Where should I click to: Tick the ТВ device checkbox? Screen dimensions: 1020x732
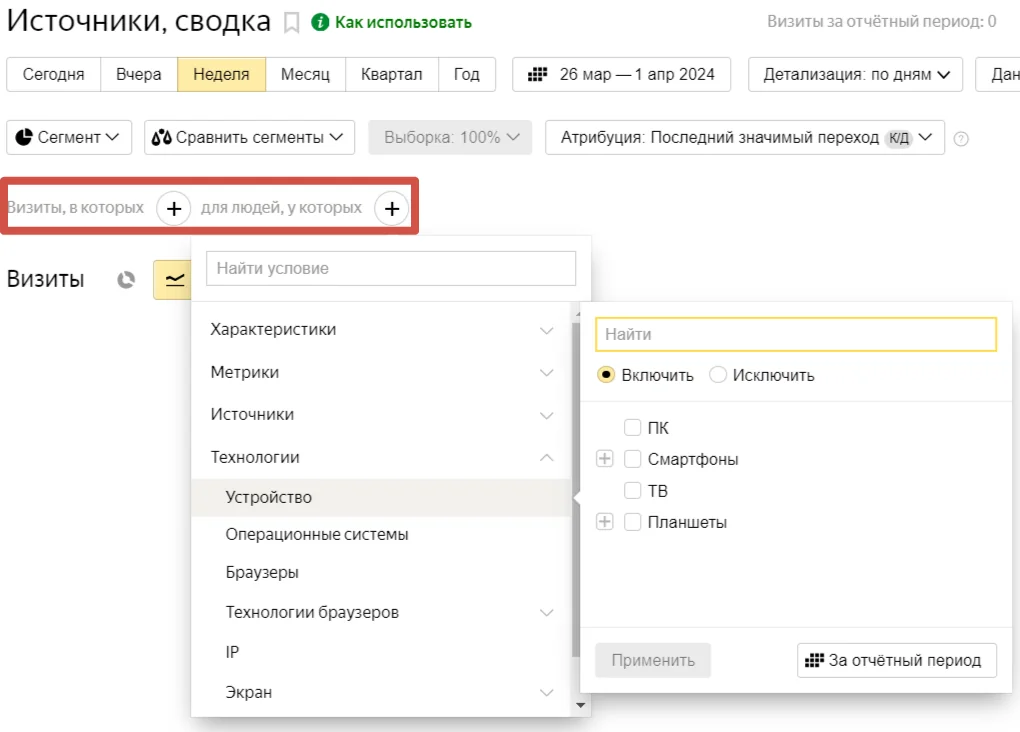point(632,491)
